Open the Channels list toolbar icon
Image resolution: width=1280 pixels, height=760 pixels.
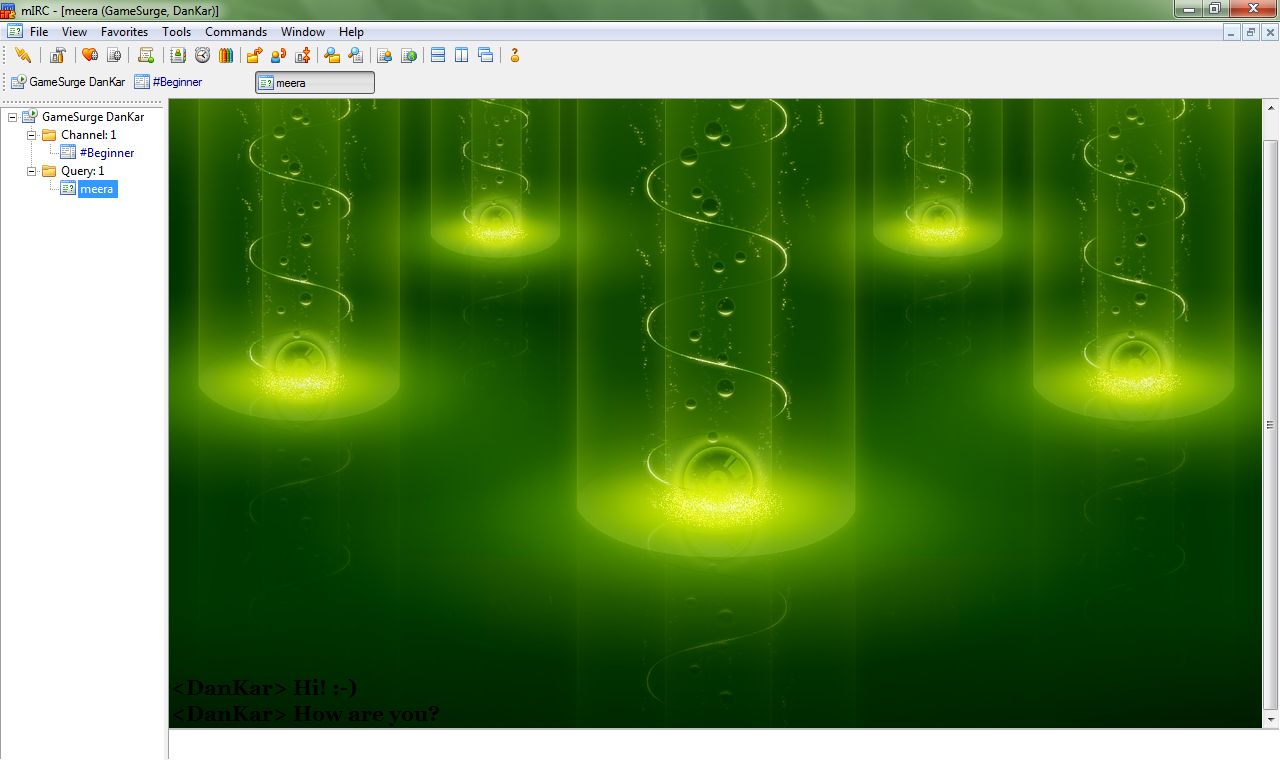pos(114,55)
